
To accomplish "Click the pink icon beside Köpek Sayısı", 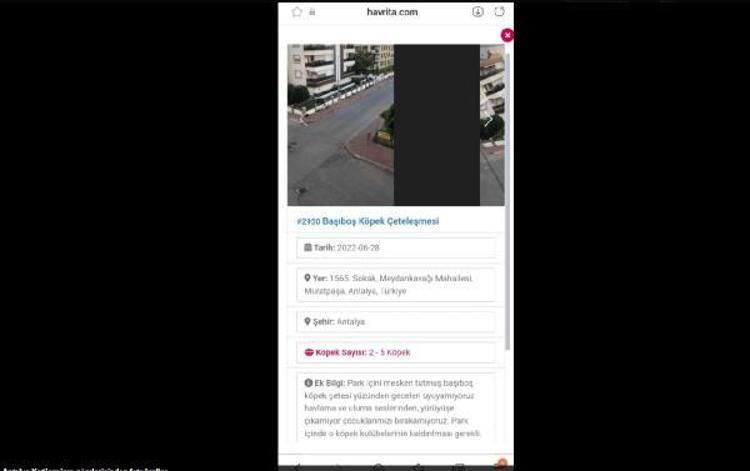I will pyautogui.click(x=308, y=353).
